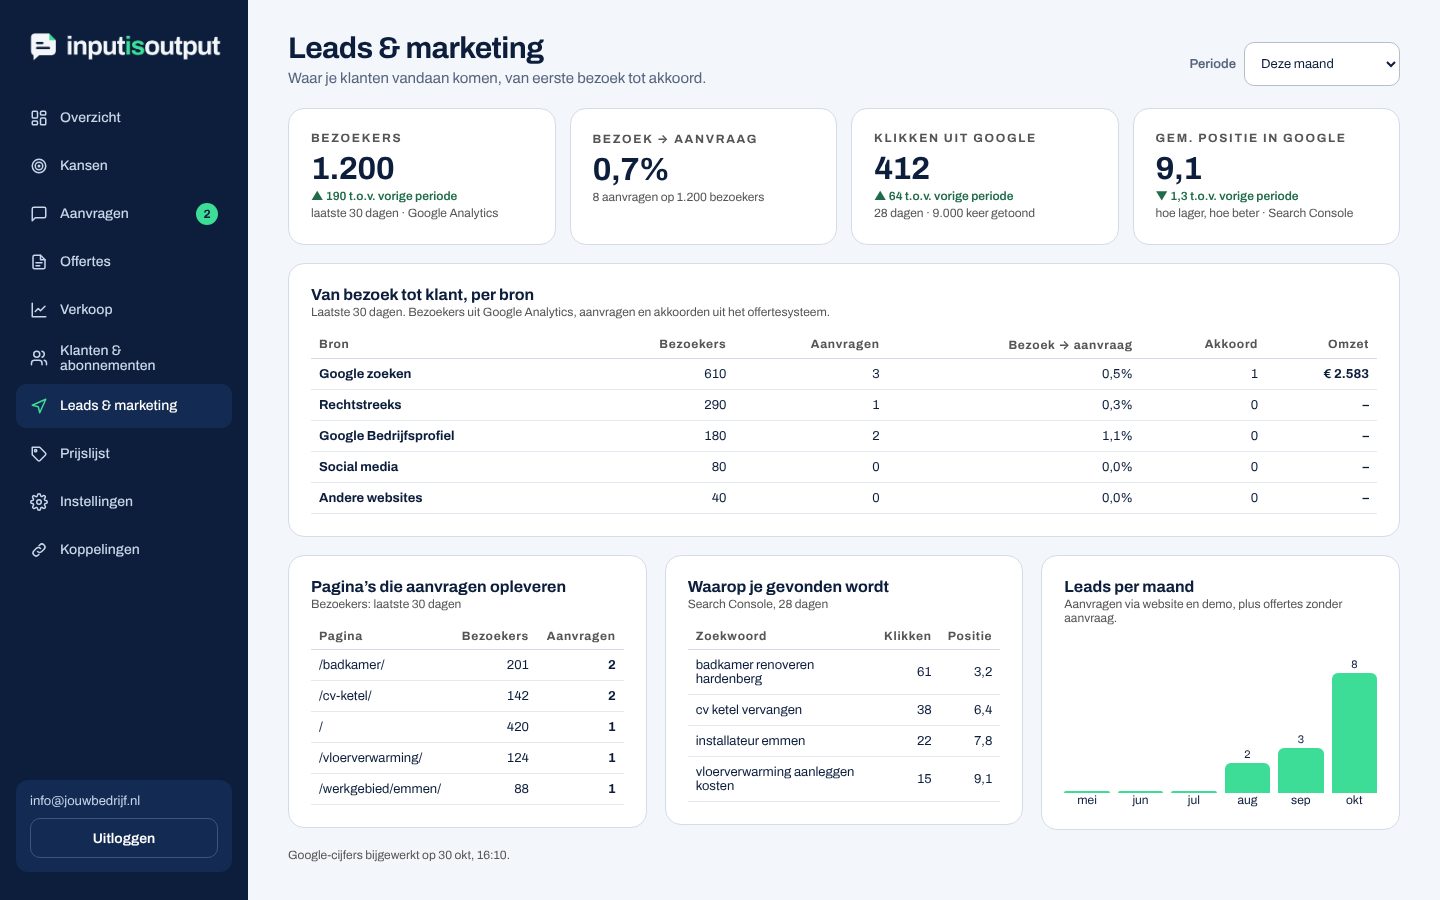Click the Leads & marketing paper plane icon
This screenshot has height=900, width=1440.
tap(39, 406)
